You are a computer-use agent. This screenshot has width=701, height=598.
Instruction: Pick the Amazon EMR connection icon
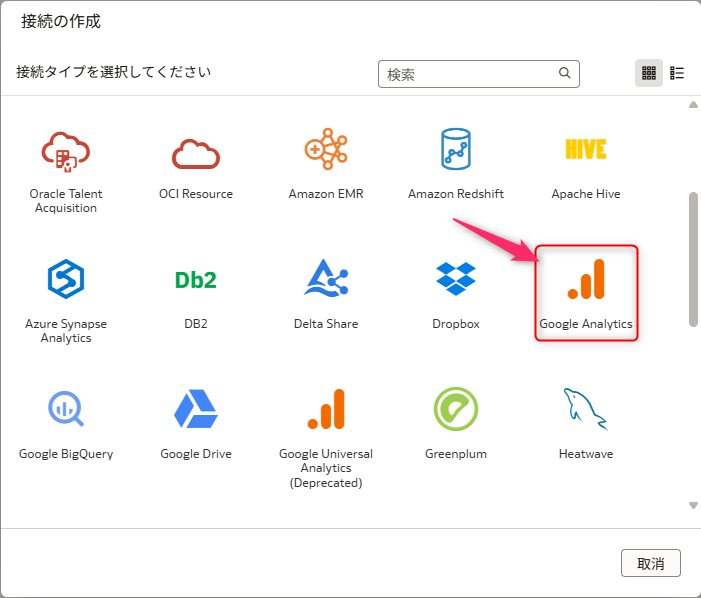[326, 149]
